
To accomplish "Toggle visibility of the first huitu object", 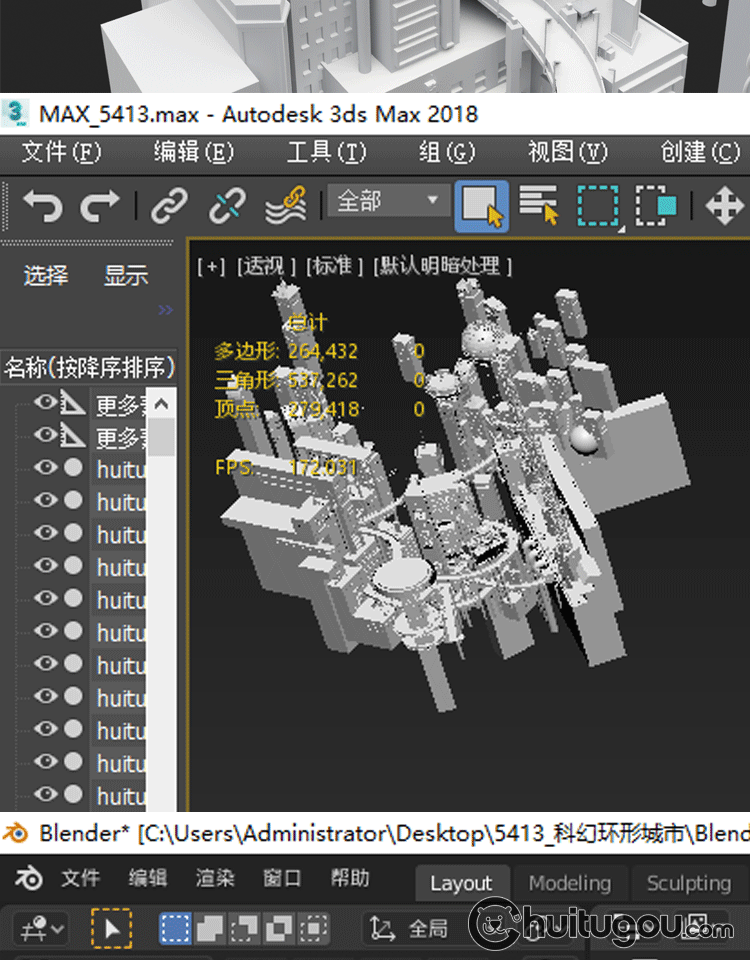I will coord(45,468).
